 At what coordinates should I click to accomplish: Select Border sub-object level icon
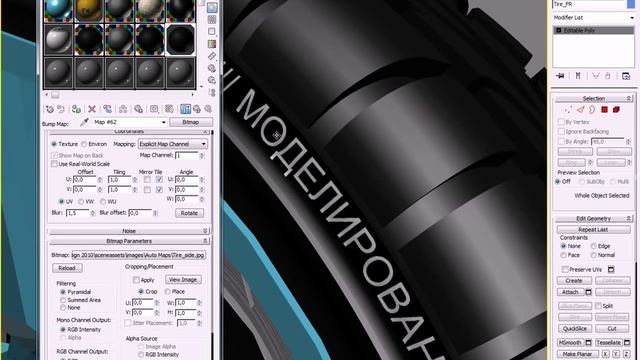[592, 110]
